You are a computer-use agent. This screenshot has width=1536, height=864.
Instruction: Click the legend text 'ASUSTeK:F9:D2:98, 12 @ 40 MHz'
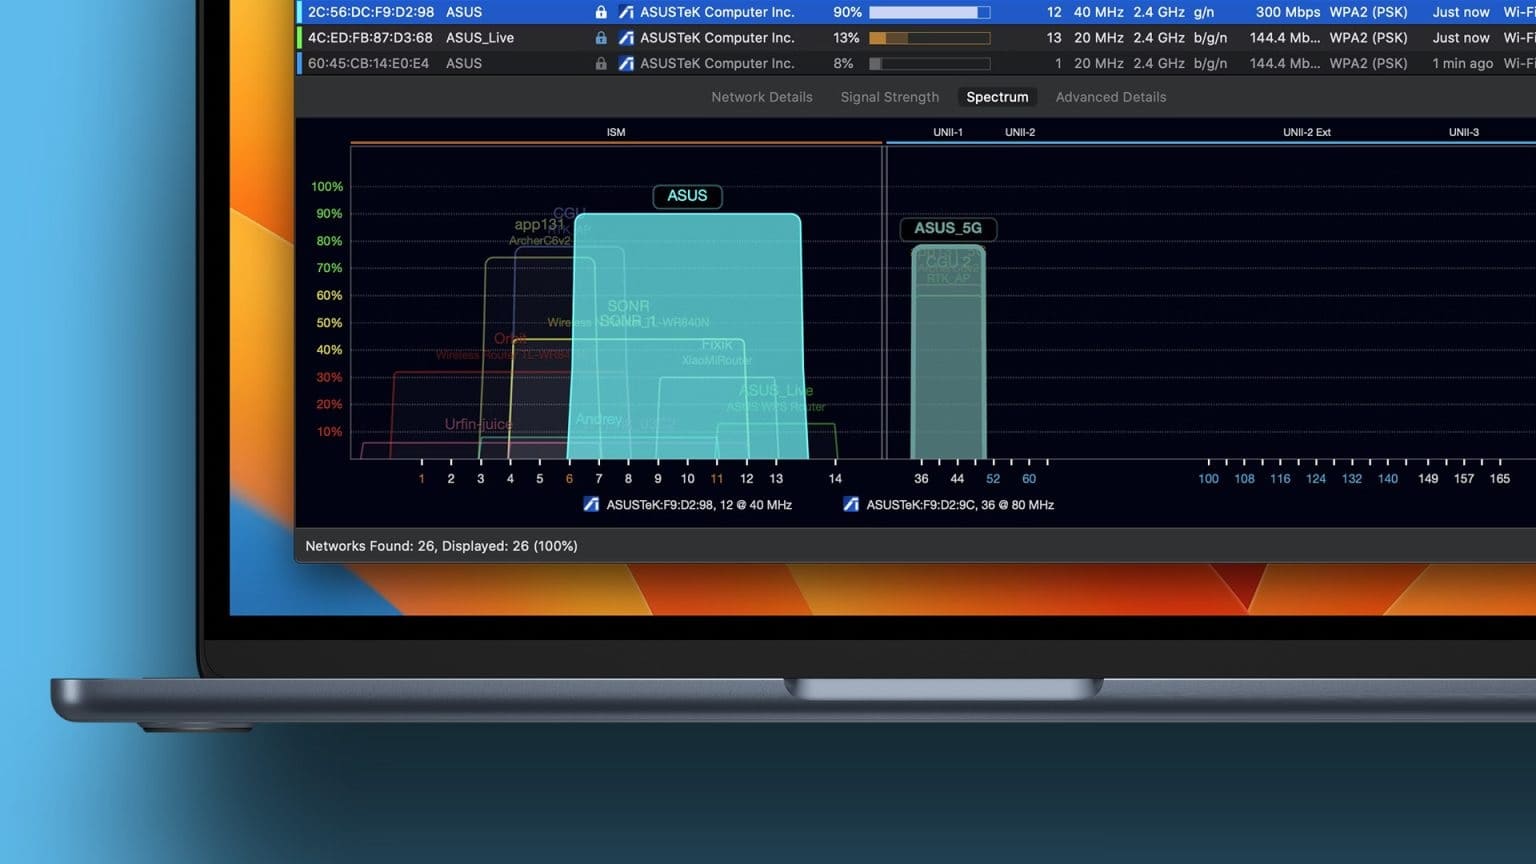click(699, 505)
